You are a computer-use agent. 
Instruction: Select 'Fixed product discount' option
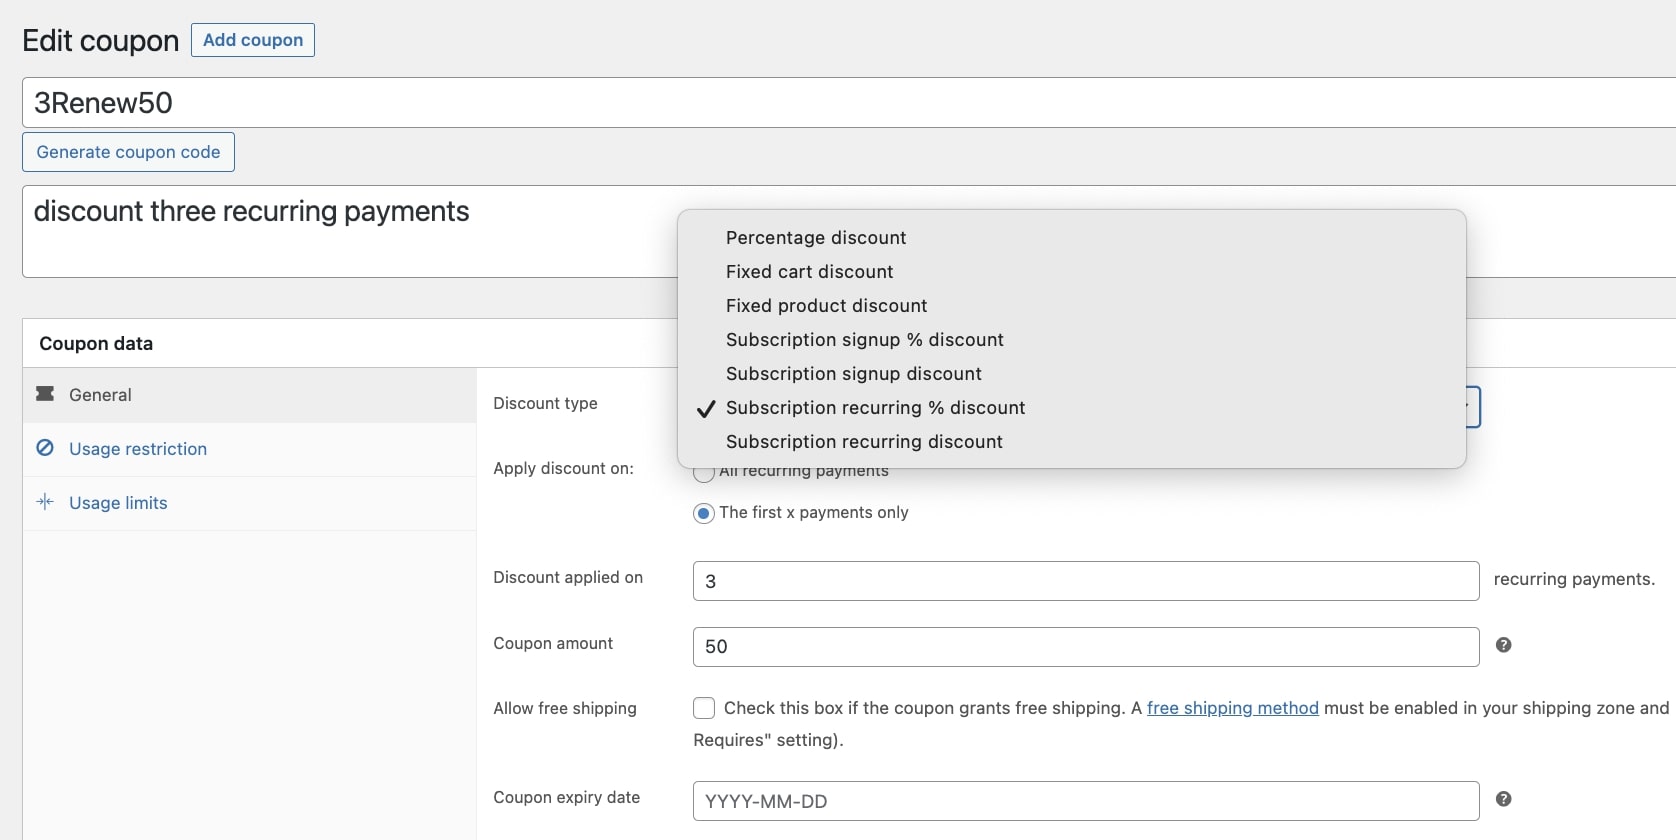click(x=826, y=306)
